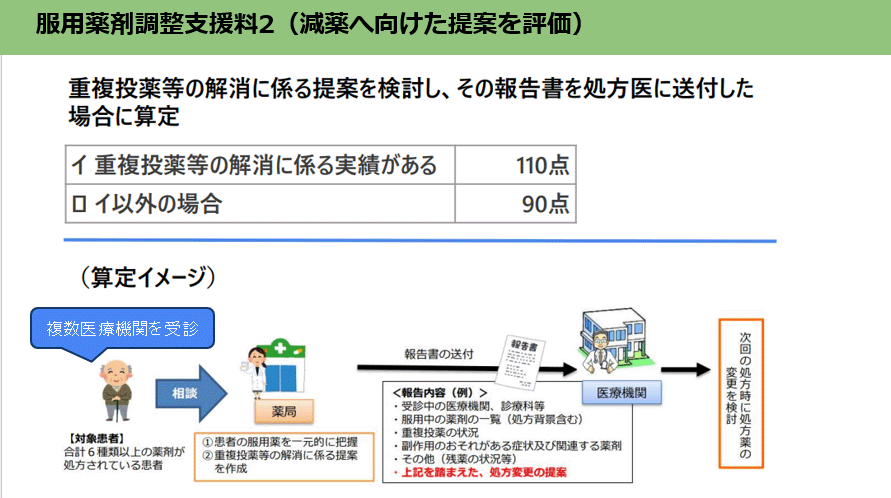
Task: Click the 90点 table cell
Action: (515, 204)
